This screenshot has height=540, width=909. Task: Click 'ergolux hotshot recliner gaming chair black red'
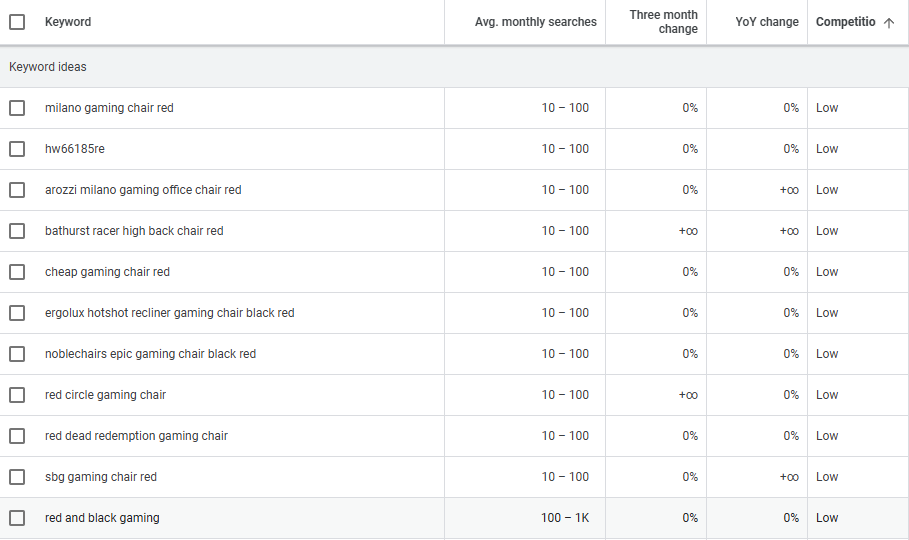coord(169,313)
